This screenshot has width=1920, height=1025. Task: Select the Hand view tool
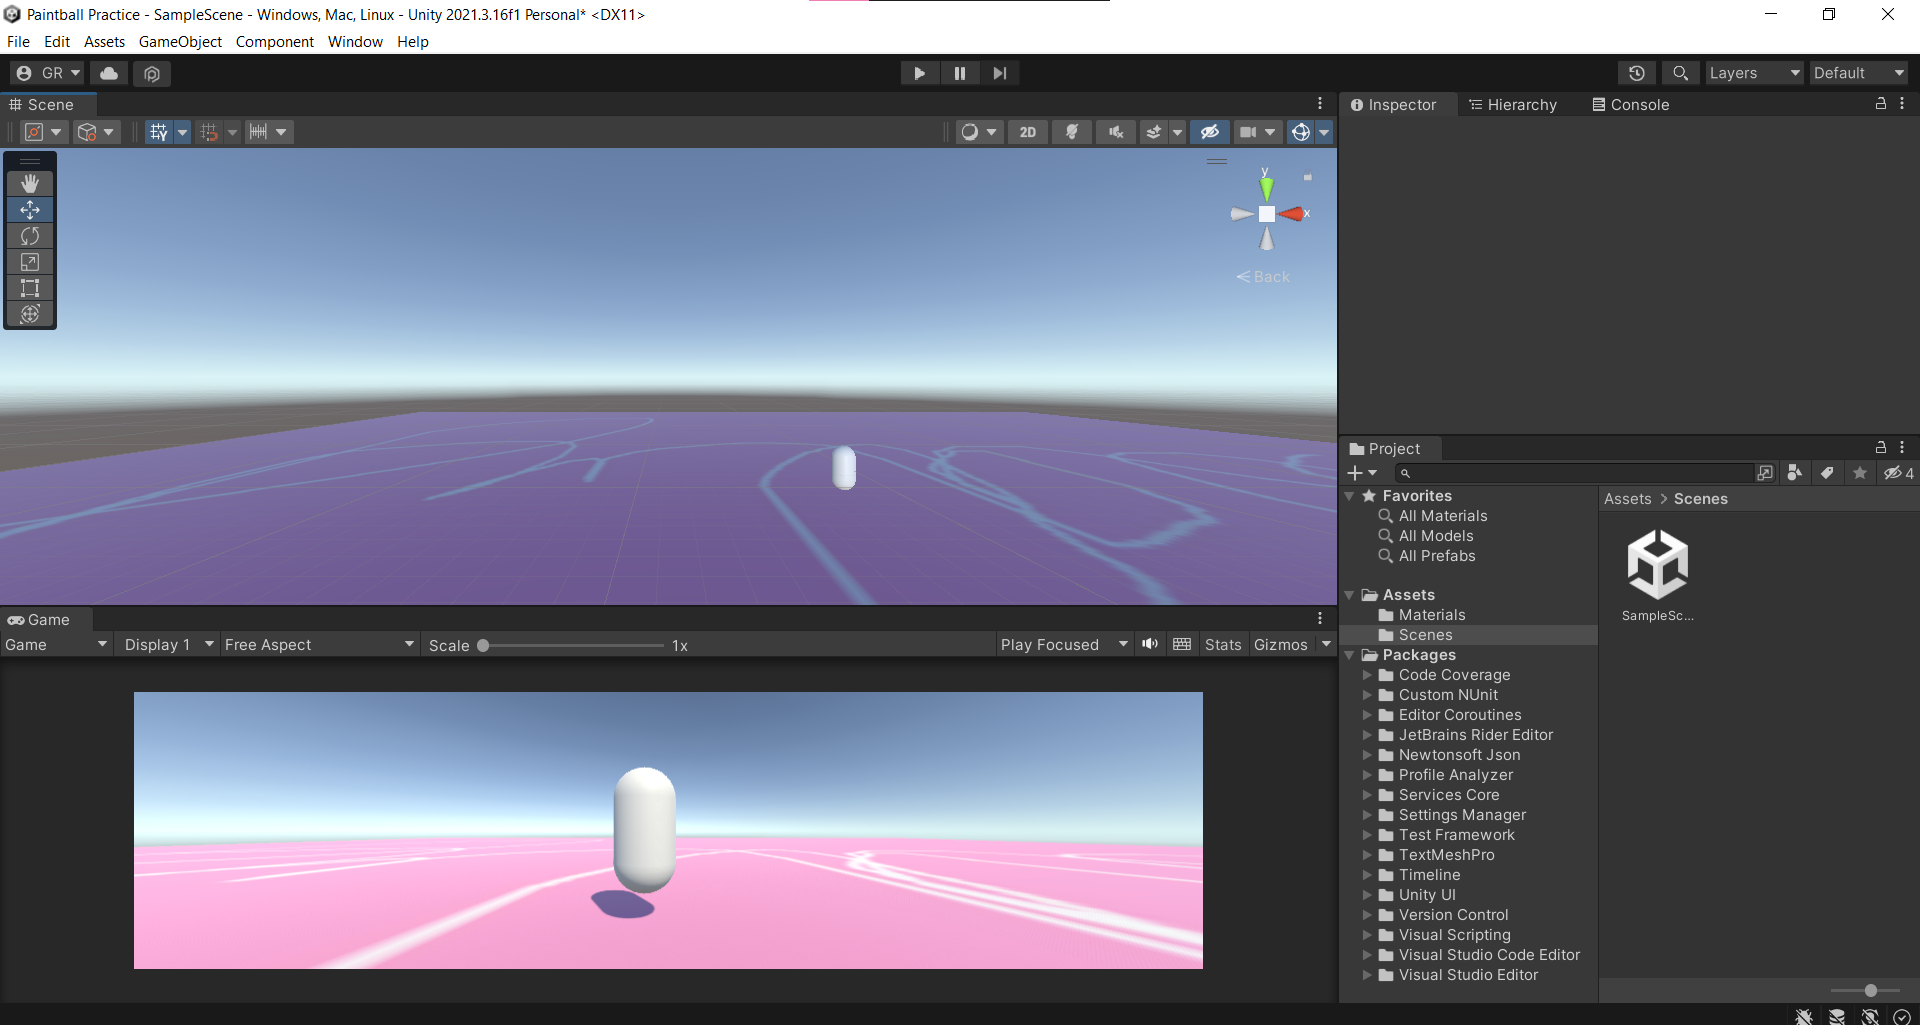tap(30, 183)
